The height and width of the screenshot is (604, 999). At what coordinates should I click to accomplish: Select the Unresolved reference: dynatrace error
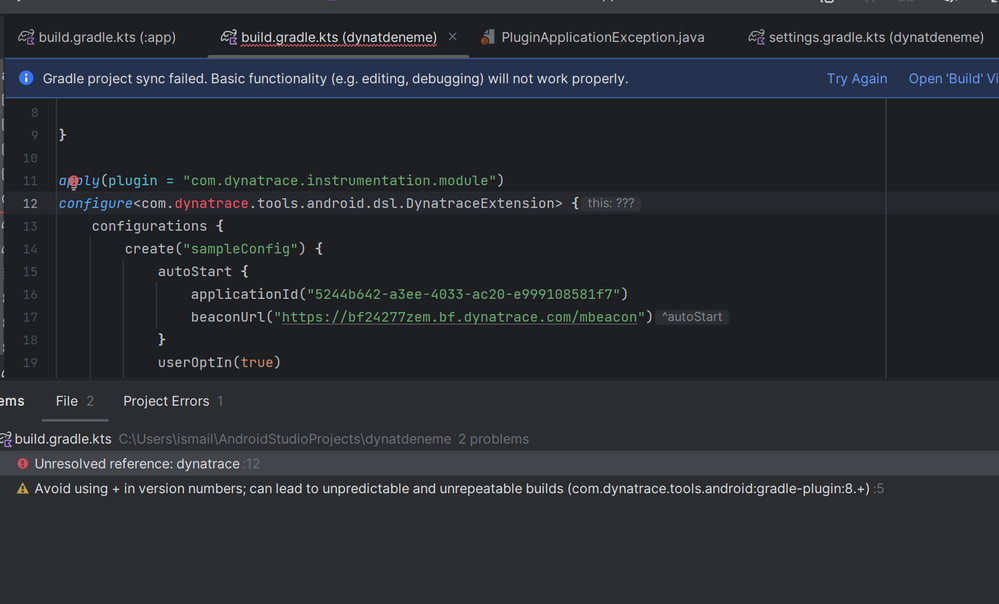[x=137, y=464]
